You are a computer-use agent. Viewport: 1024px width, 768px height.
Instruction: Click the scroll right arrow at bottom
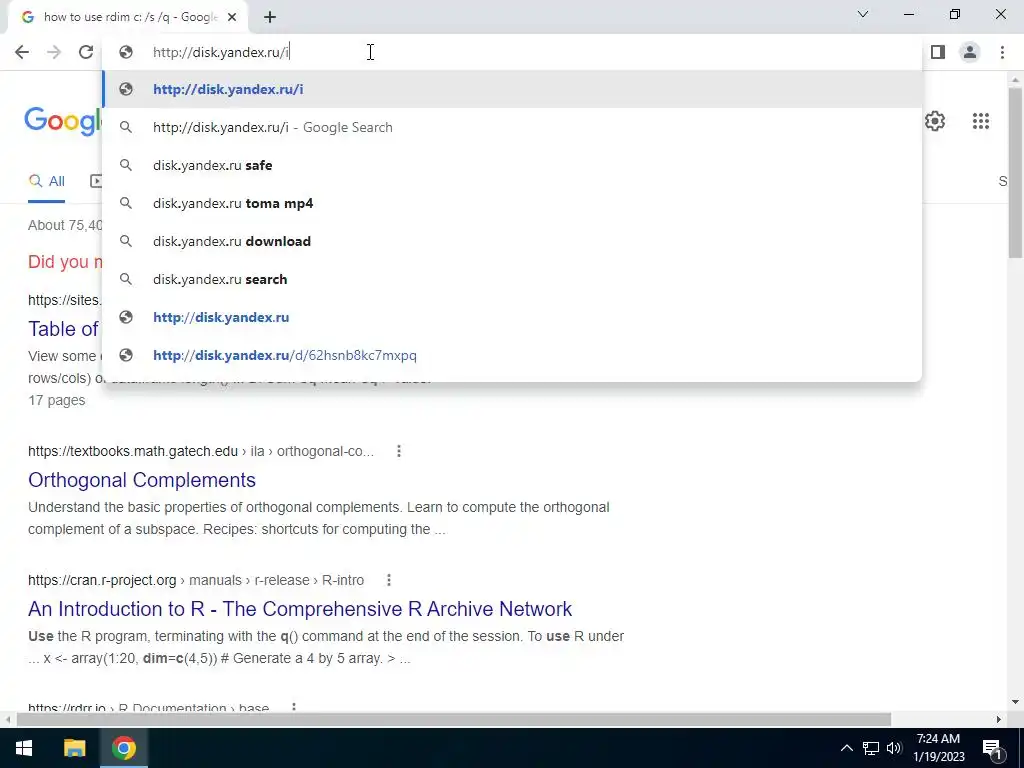999,720
